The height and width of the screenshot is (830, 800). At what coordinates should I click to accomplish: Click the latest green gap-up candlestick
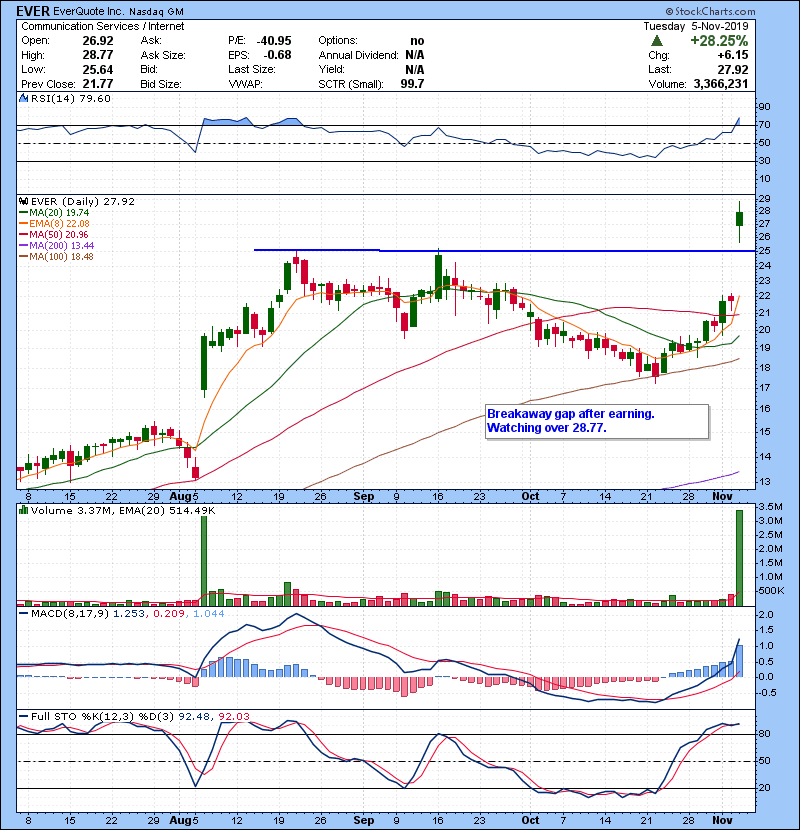pos(740,219)
